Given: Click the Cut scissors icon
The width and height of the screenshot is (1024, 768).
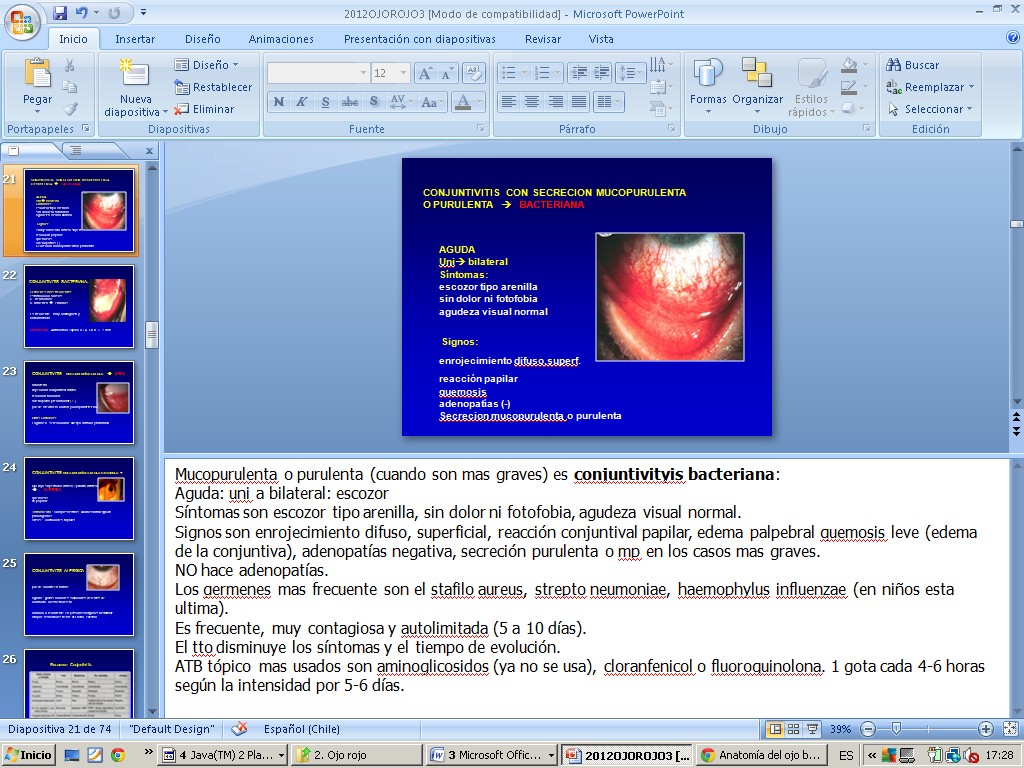Looking at the screenshot, I should (x=70, y=65).
